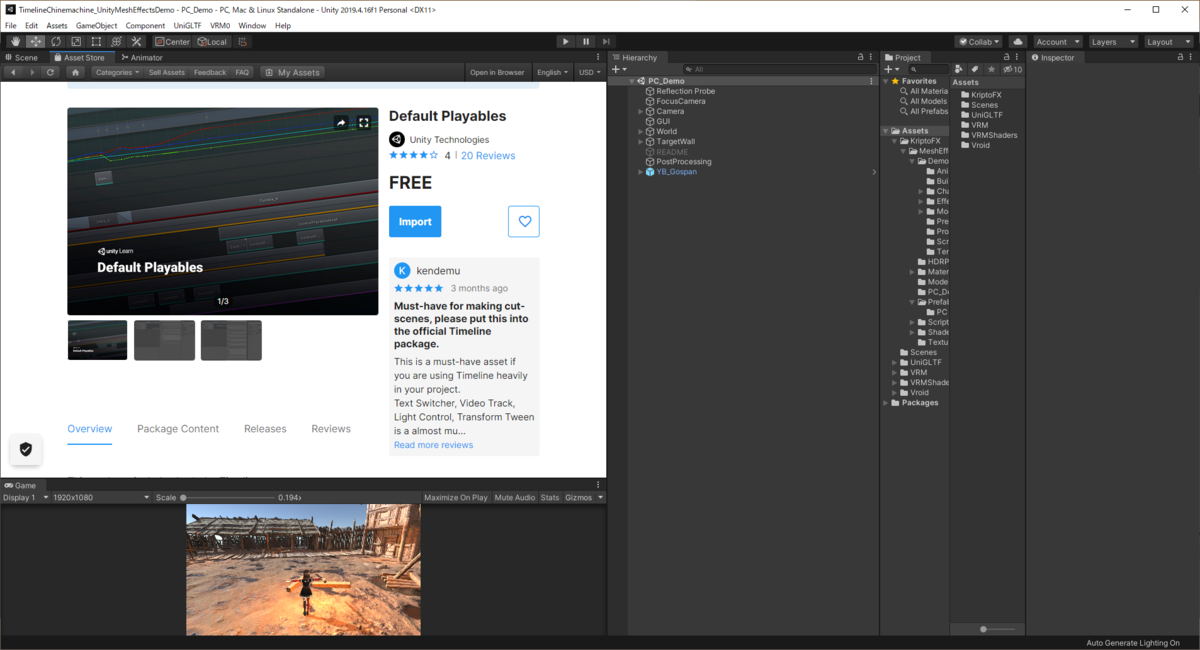Add Default Playables to wishlist
The image size is (1200, 650).
tap(523, 221)
